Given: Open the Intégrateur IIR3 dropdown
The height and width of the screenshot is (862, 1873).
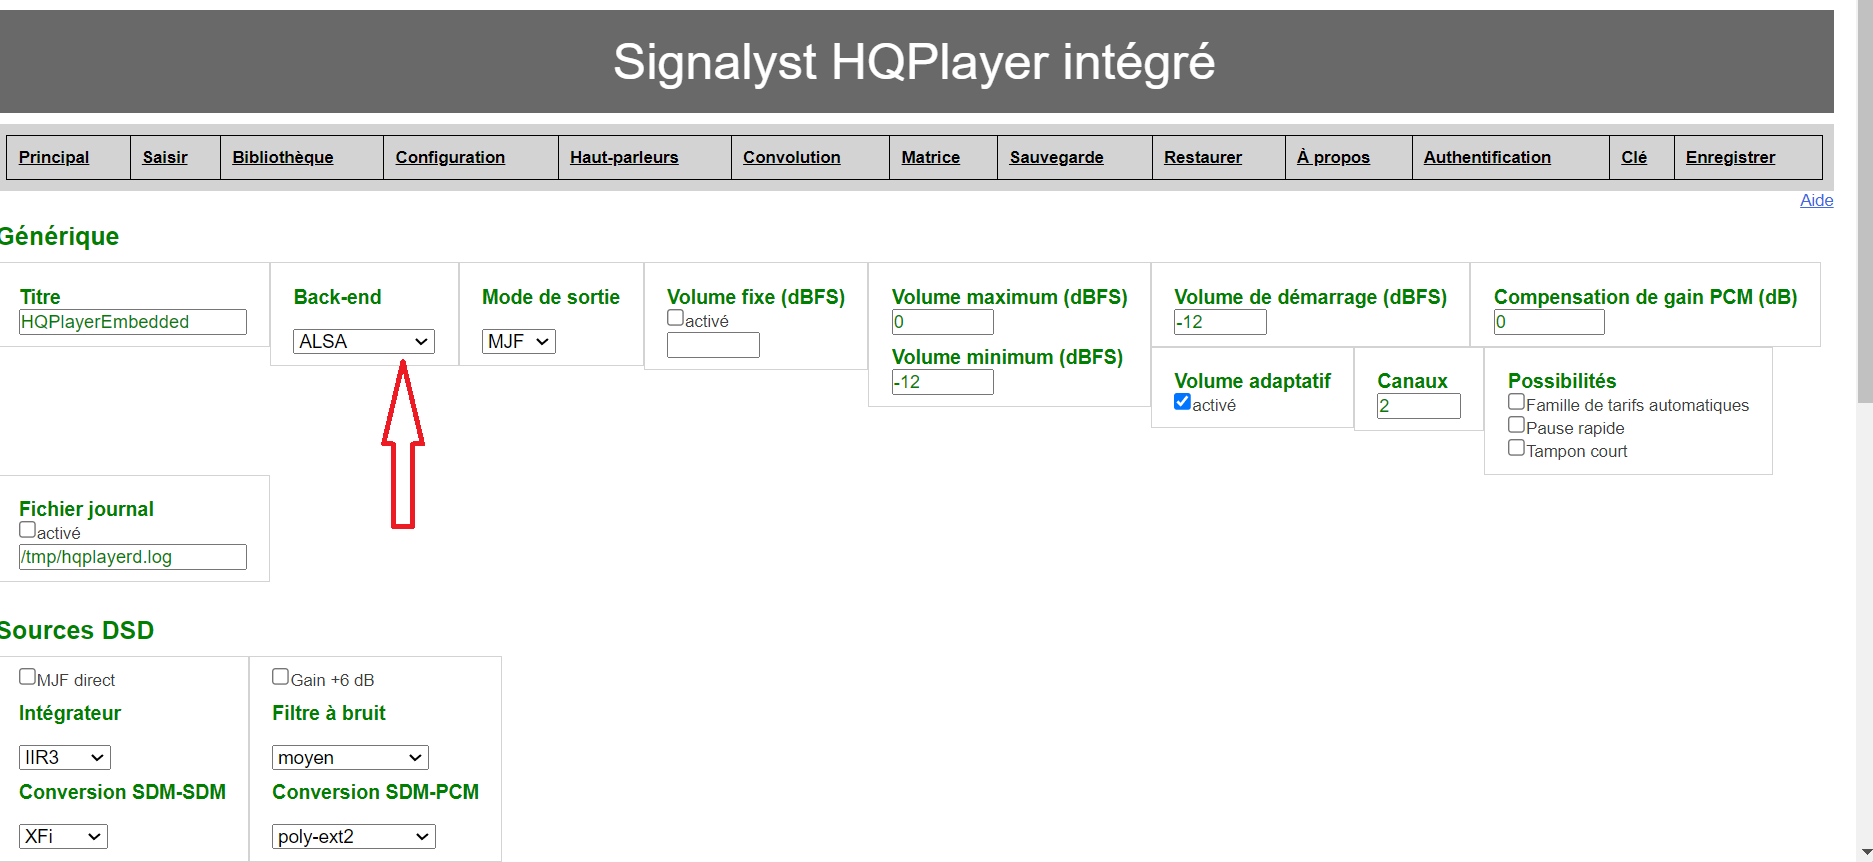Looking at the screenshot, I should tap(65, 758).
